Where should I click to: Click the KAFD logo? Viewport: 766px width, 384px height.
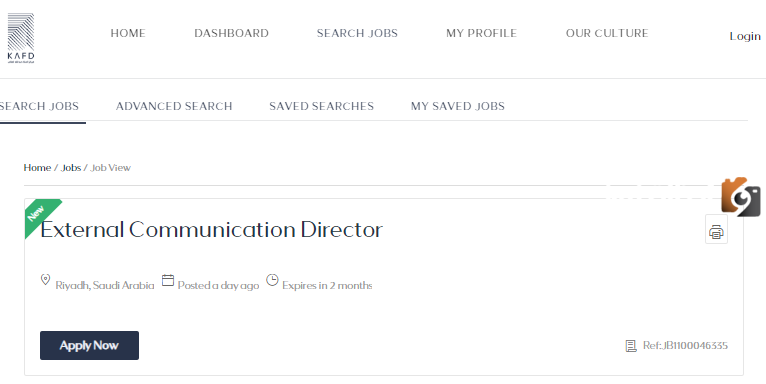[21, 38]
